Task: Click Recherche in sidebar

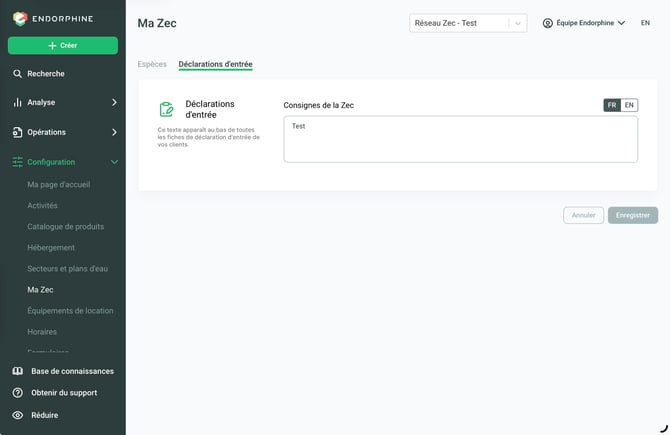Action: (46, 73)
